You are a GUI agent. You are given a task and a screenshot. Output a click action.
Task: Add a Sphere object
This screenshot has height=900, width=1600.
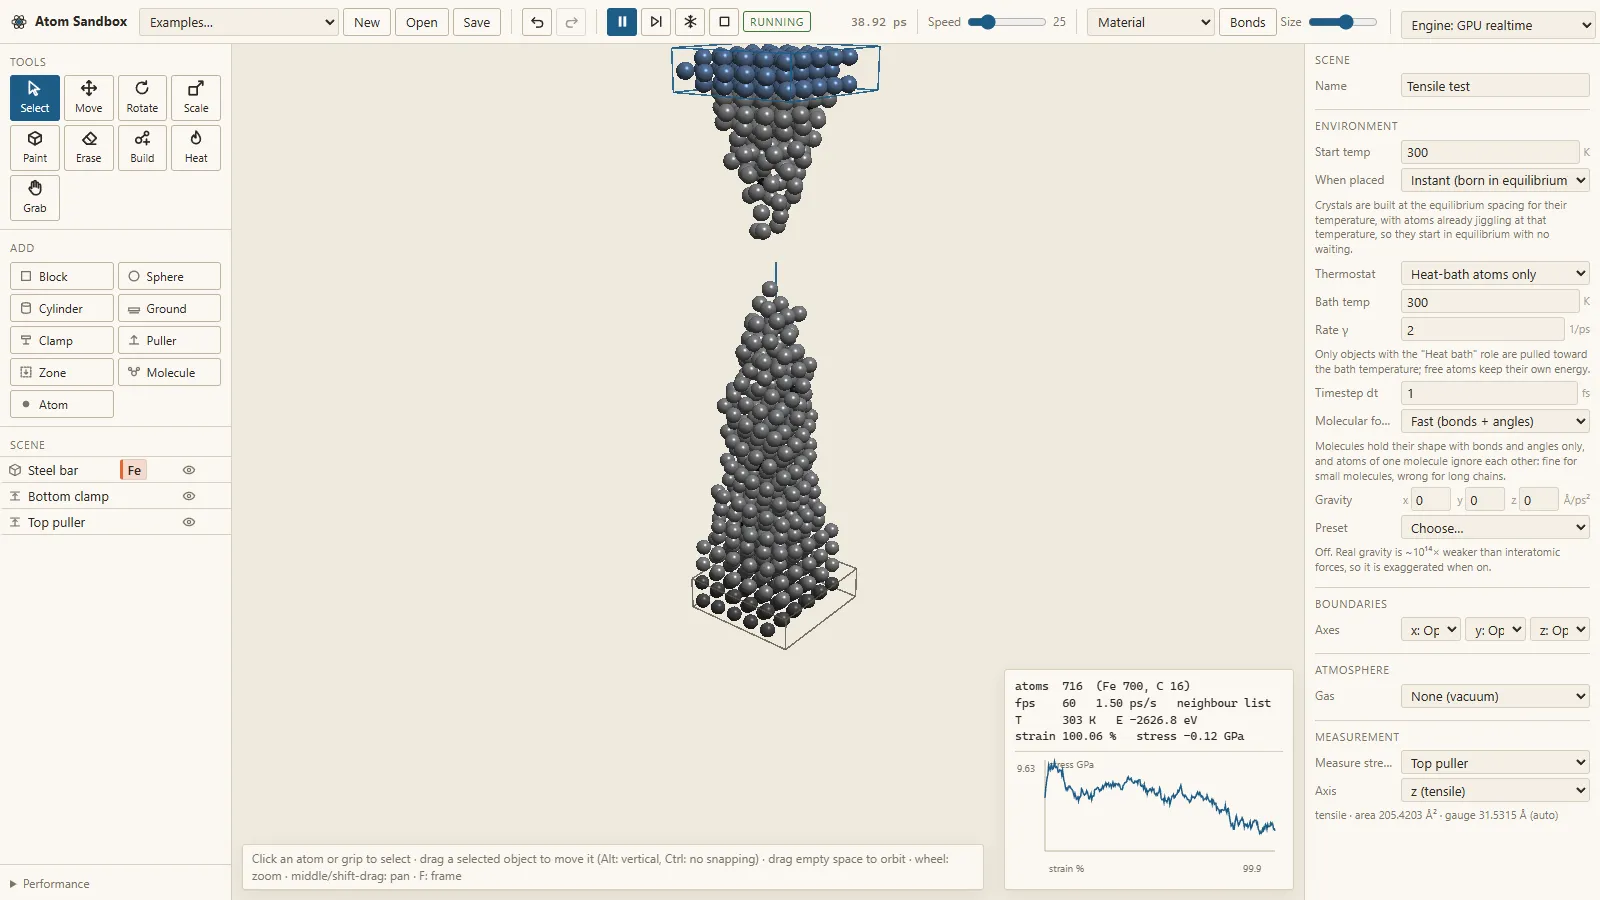click(x=169, y=276)
